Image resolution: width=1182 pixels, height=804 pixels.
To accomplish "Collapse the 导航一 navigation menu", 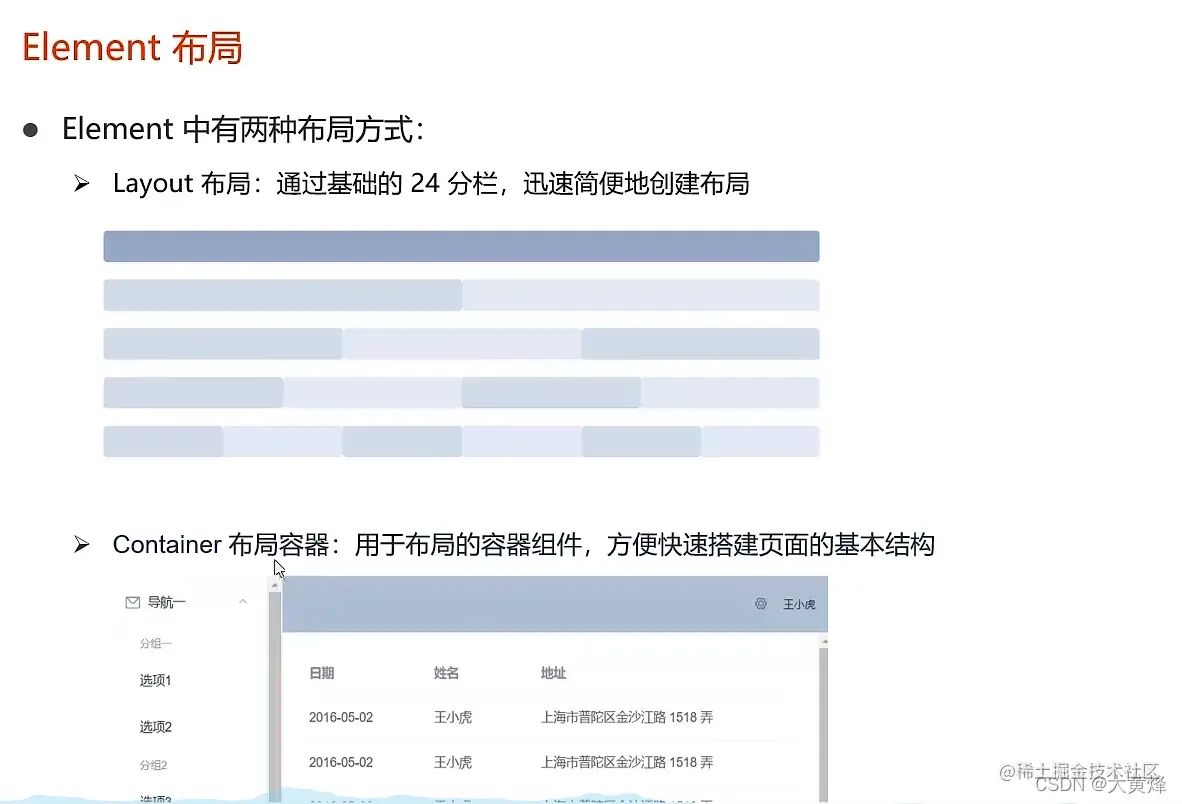I will 243,601.
